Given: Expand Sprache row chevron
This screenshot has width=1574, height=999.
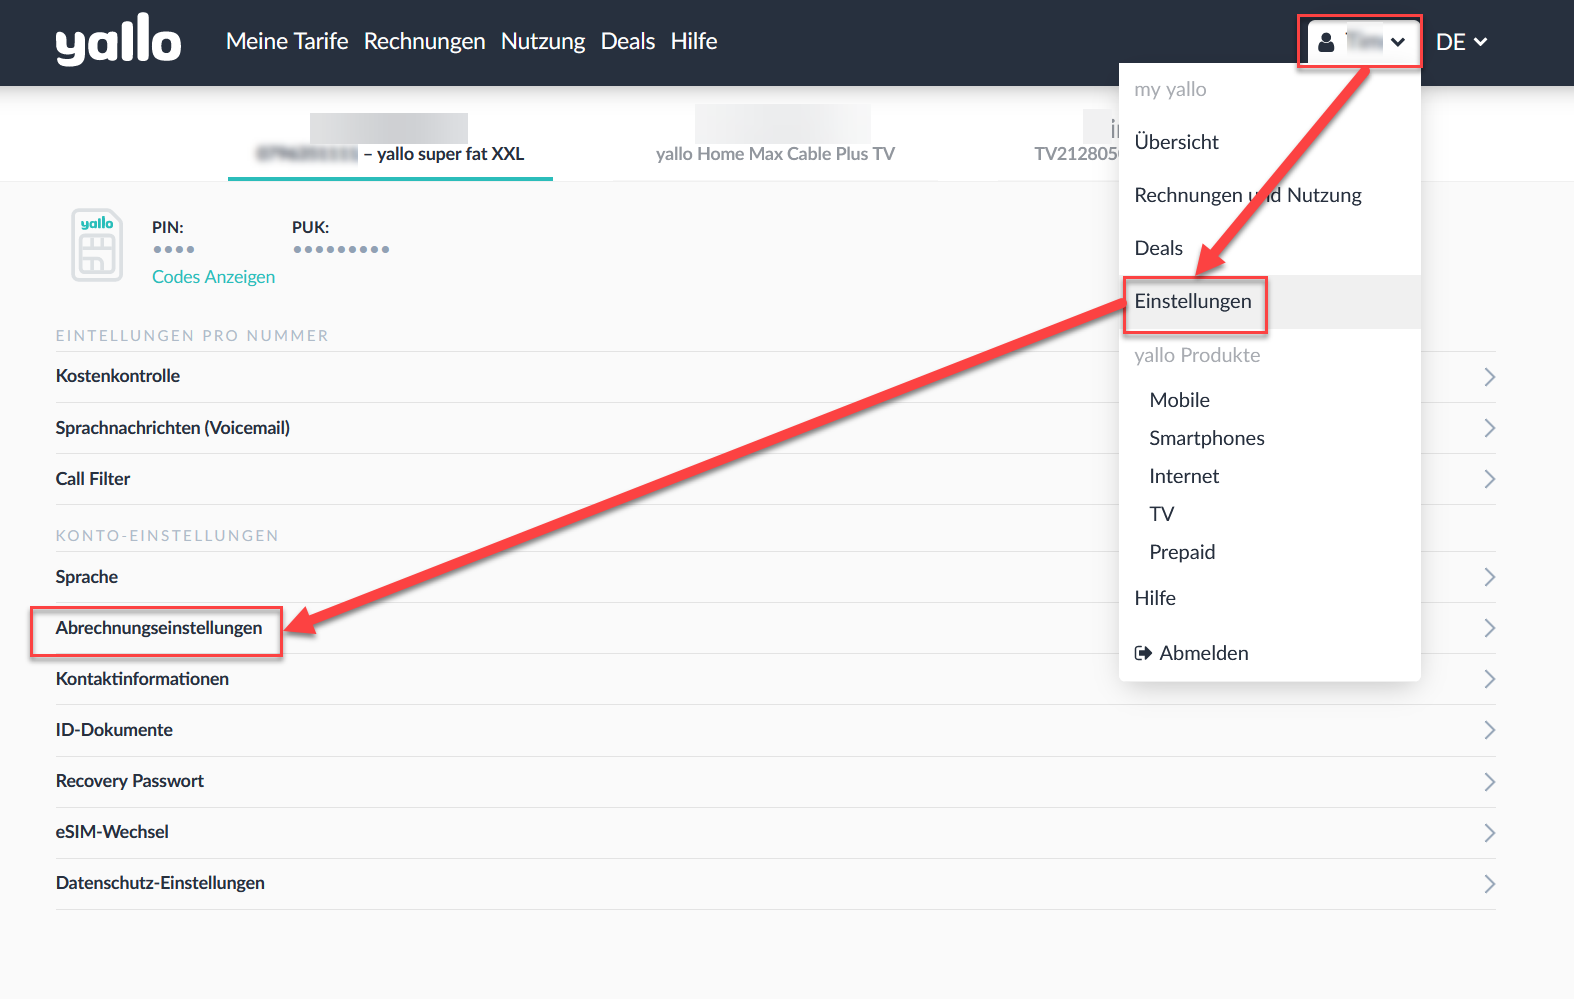Looking at the screenshot, I should pyautogui.click(x=1489, y=577).
